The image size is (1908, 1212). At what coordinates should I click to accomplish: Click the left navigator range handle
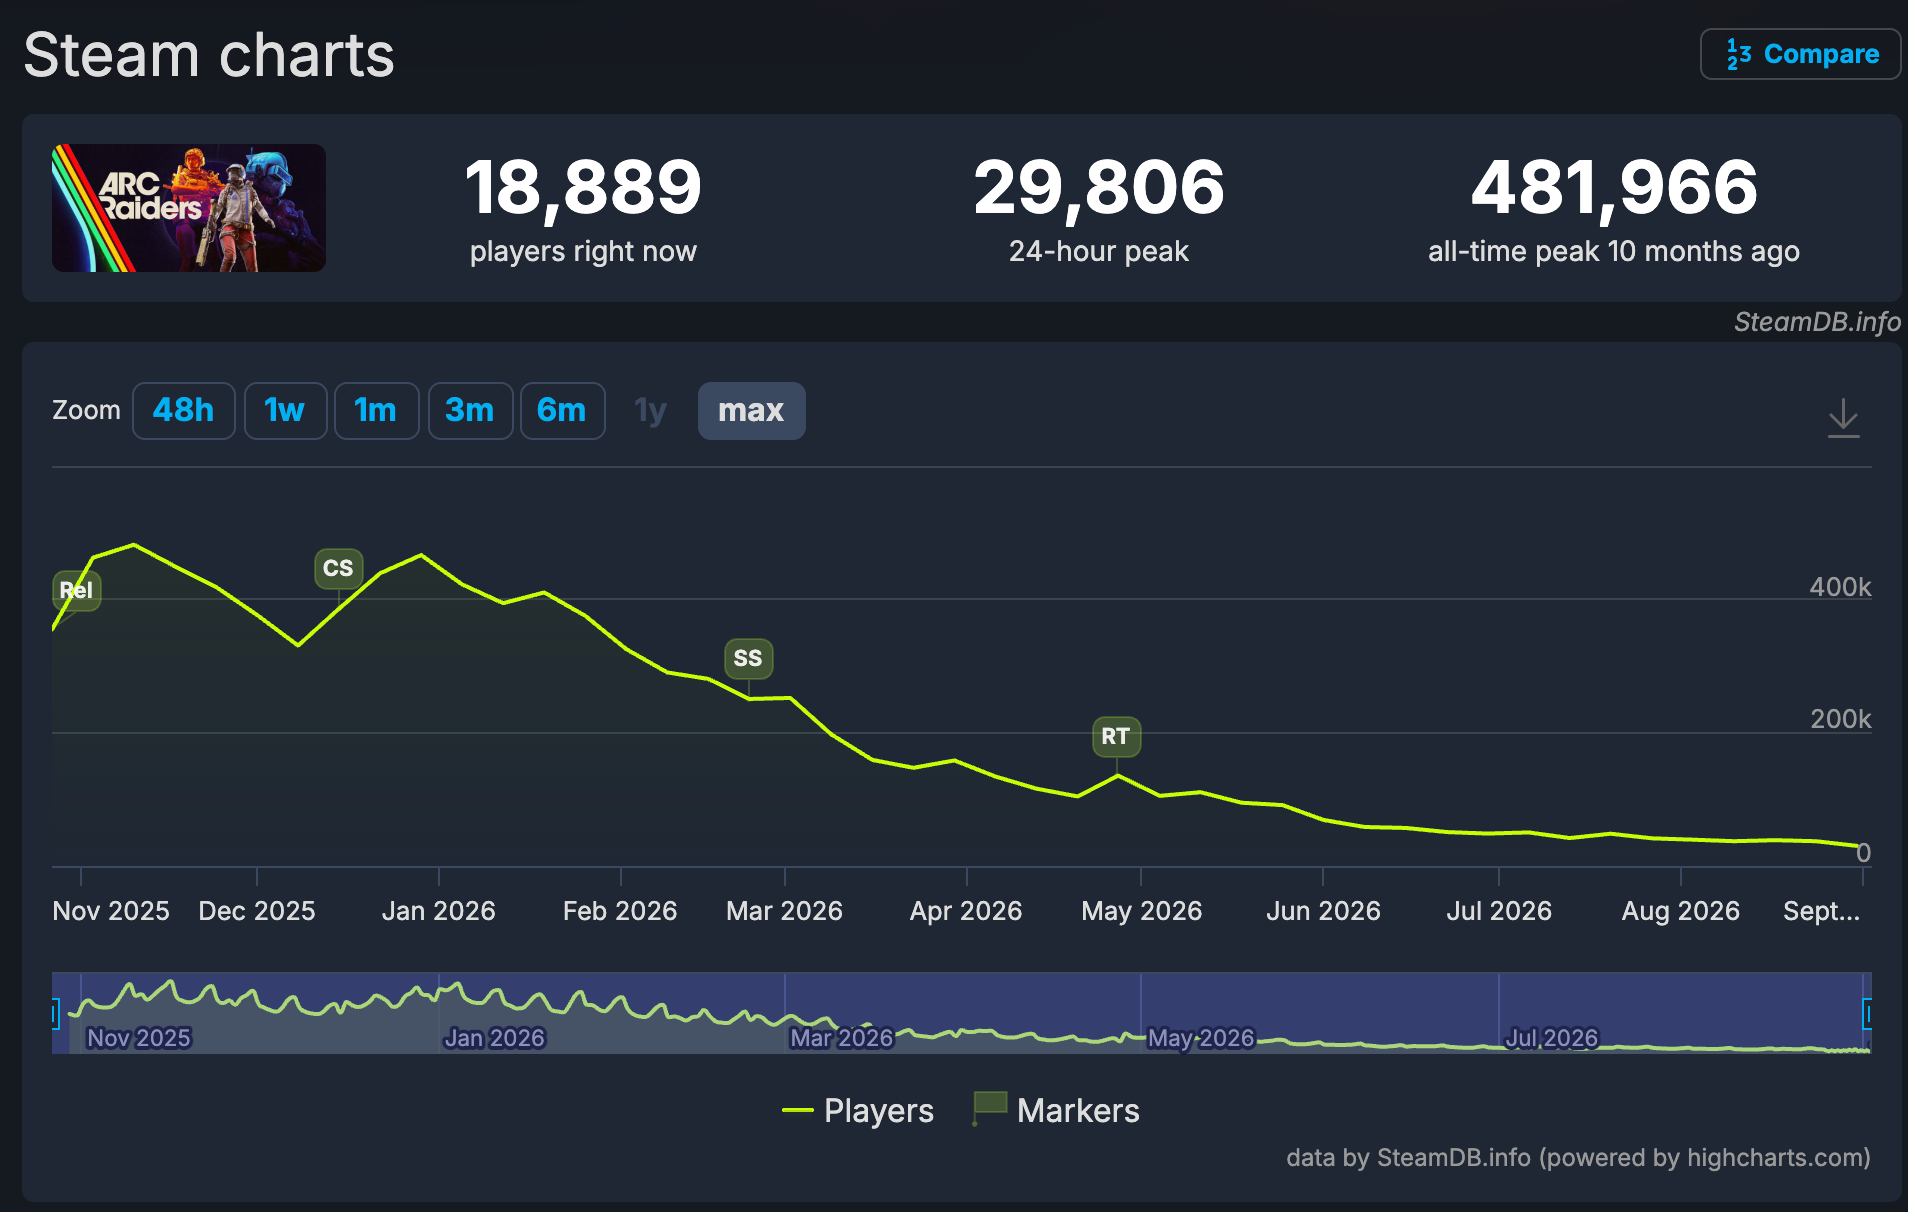click(x=55, y=1014)
